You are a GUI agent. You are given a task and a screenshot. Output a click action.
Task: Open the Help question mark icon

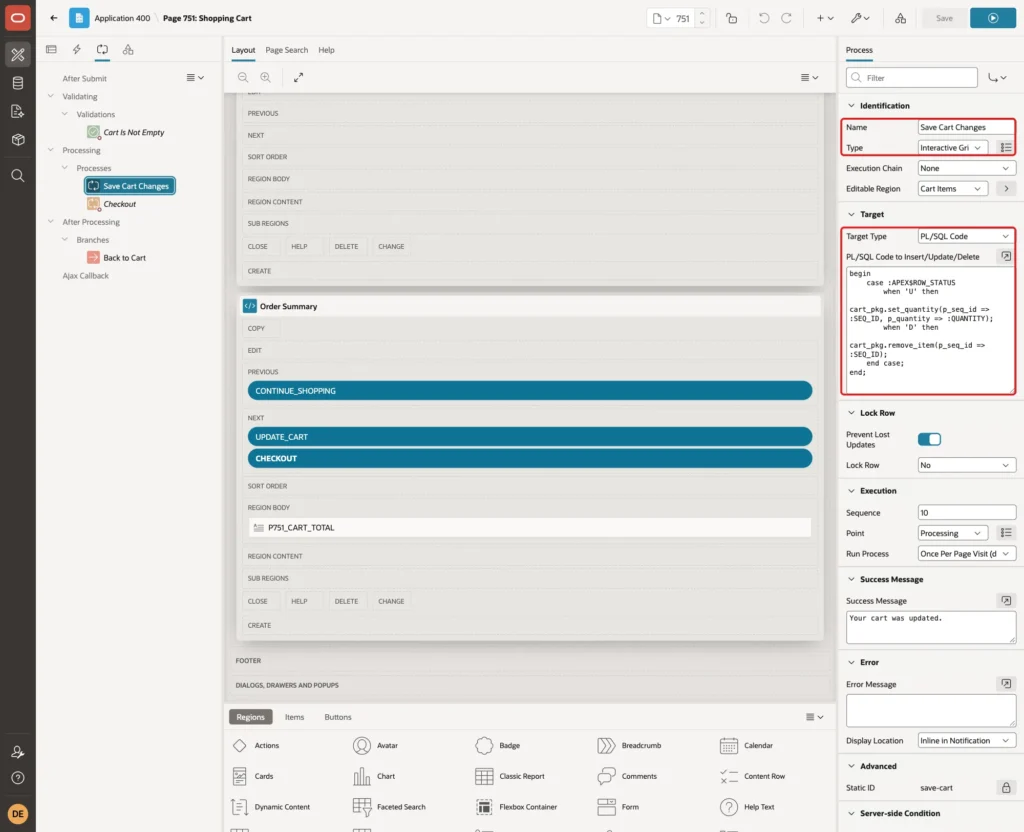18,778
